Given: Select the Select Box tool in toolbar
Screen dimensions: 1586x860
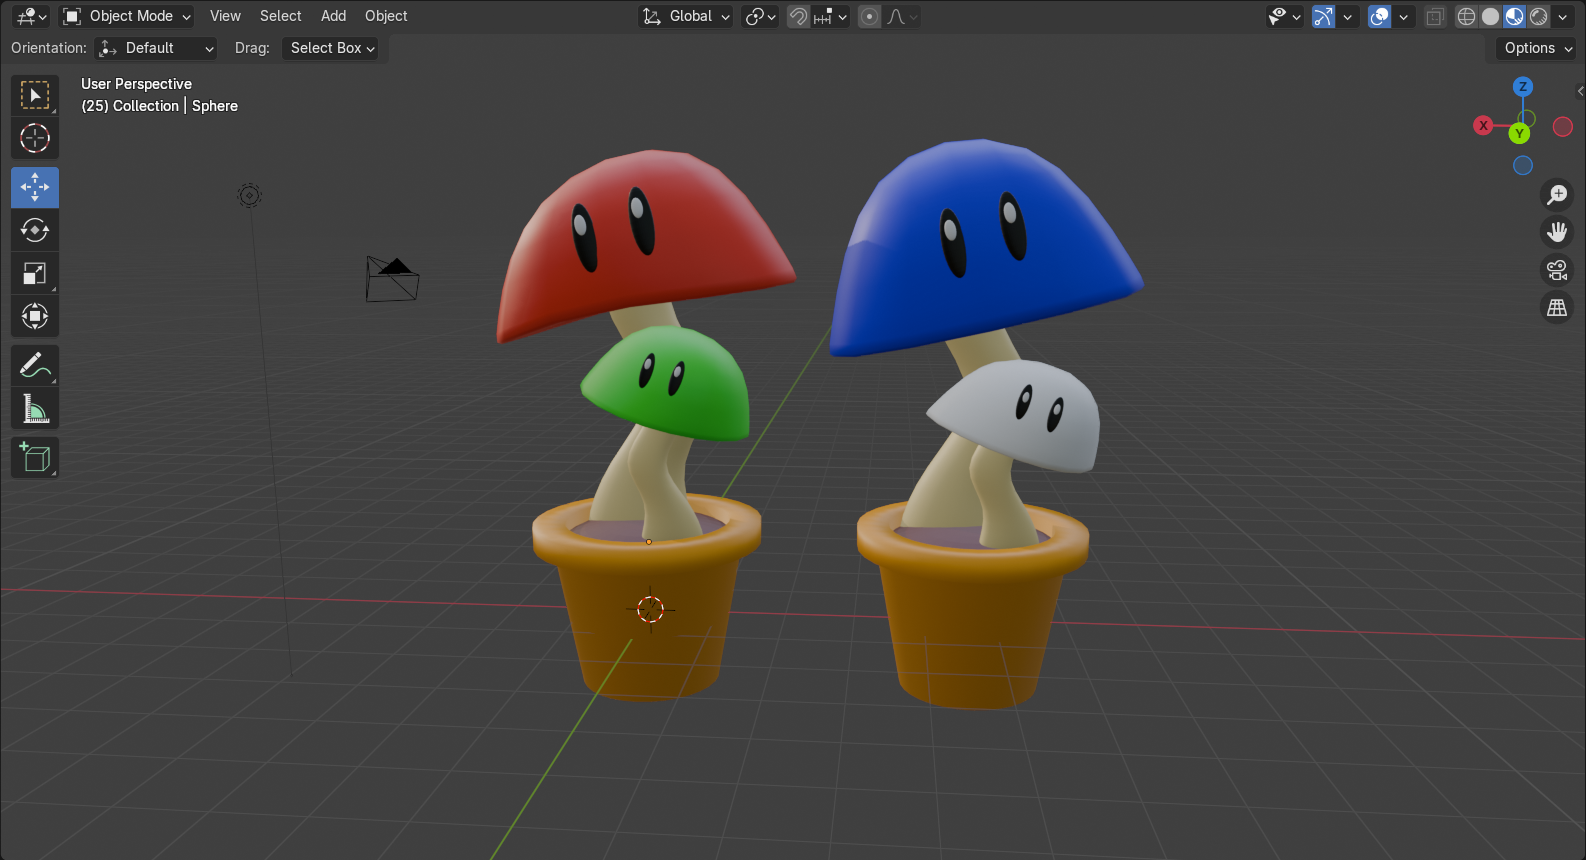Looking at the screenshot, I should 35,95.
